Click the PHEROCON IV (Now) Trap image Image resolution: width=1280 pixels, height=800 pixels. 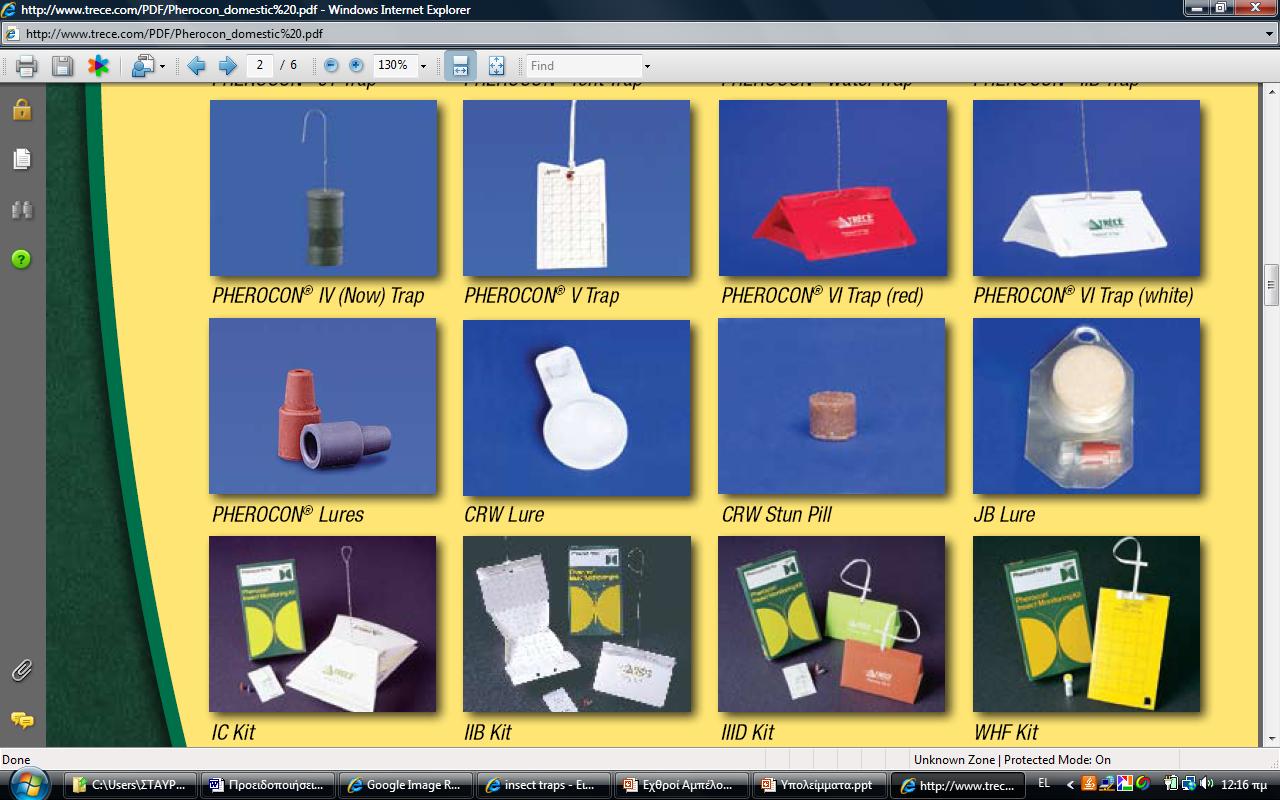pos(323,188)
